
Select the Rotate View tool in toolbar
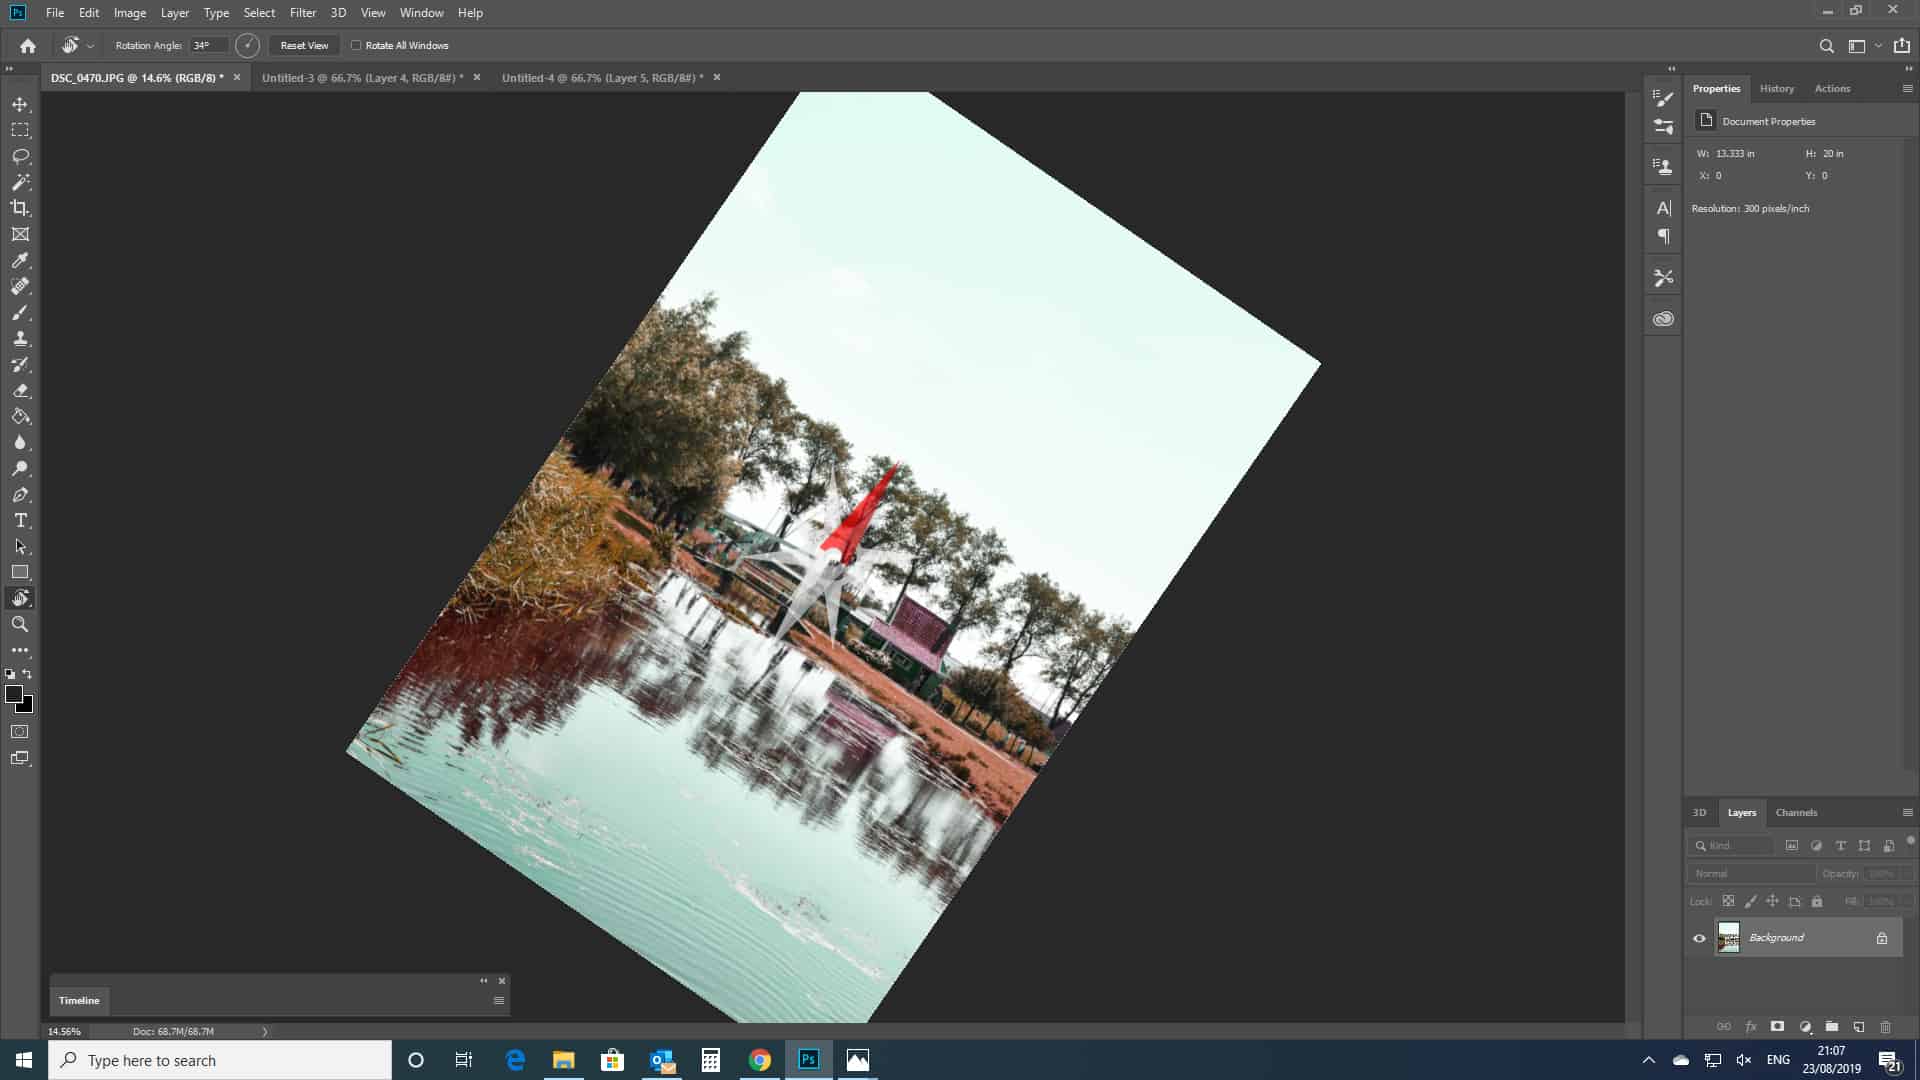[20, 598]
